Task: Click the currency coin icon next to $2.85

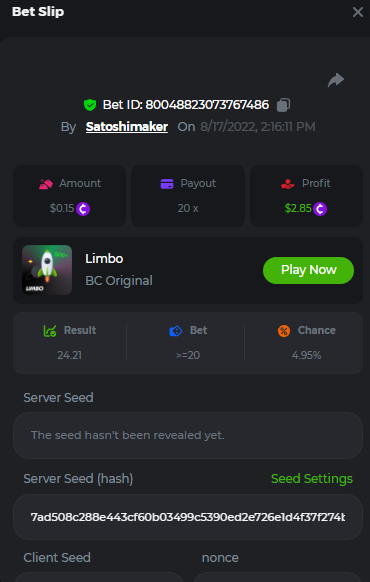Action: (320, 209)
